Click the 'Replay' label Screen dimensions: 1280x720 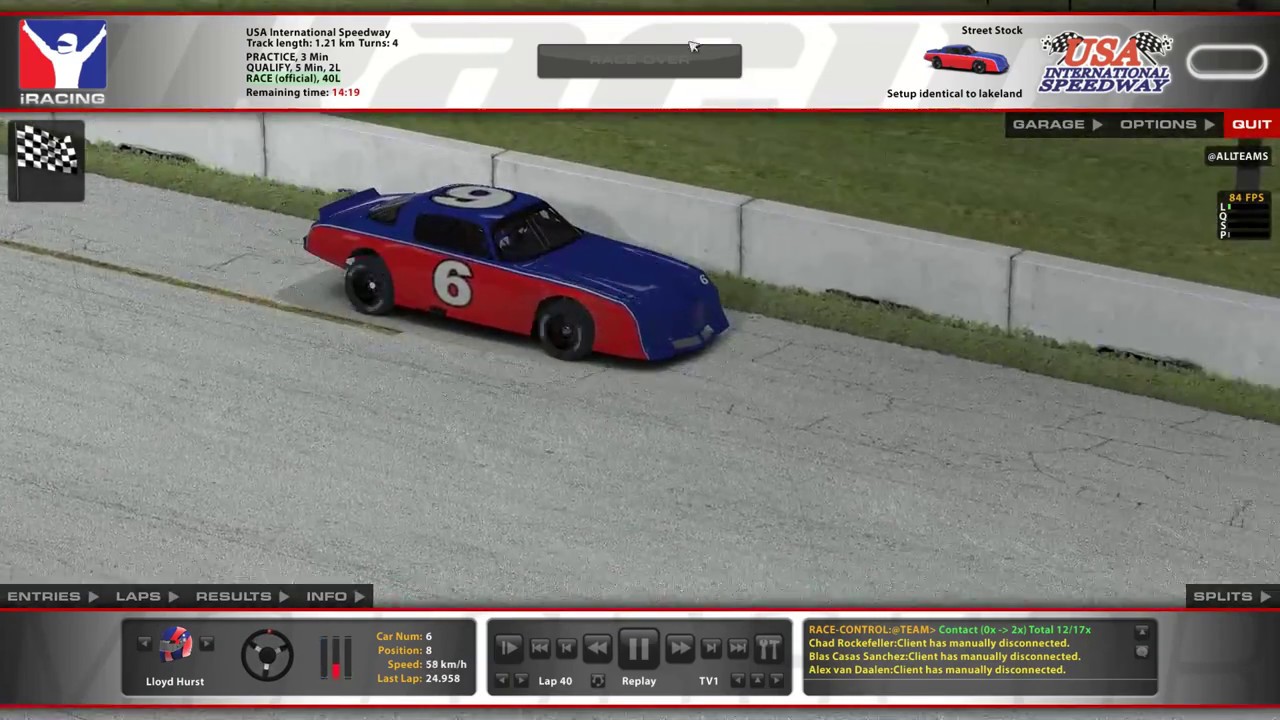pyautogui.click(x=638, y=681)
